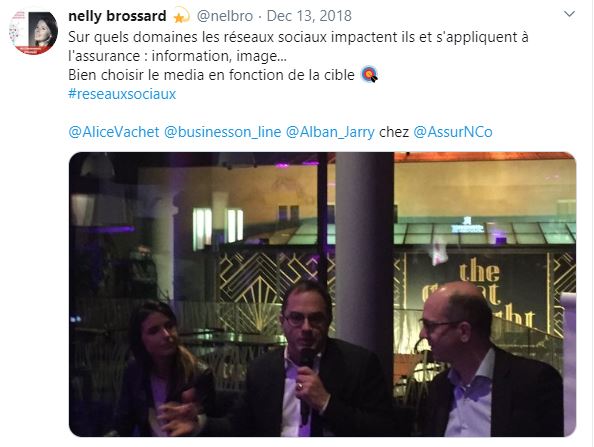Open the @AliceVachet mention
This screenshot has width=594, height=447.
click(x=114, y=132)
